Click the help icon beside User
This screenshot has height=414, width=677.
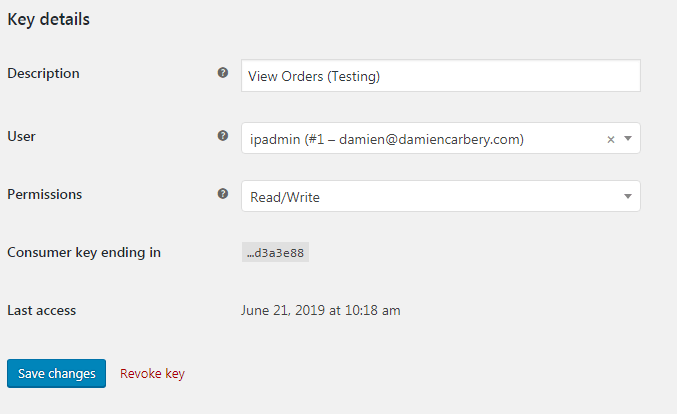(223, 135)
